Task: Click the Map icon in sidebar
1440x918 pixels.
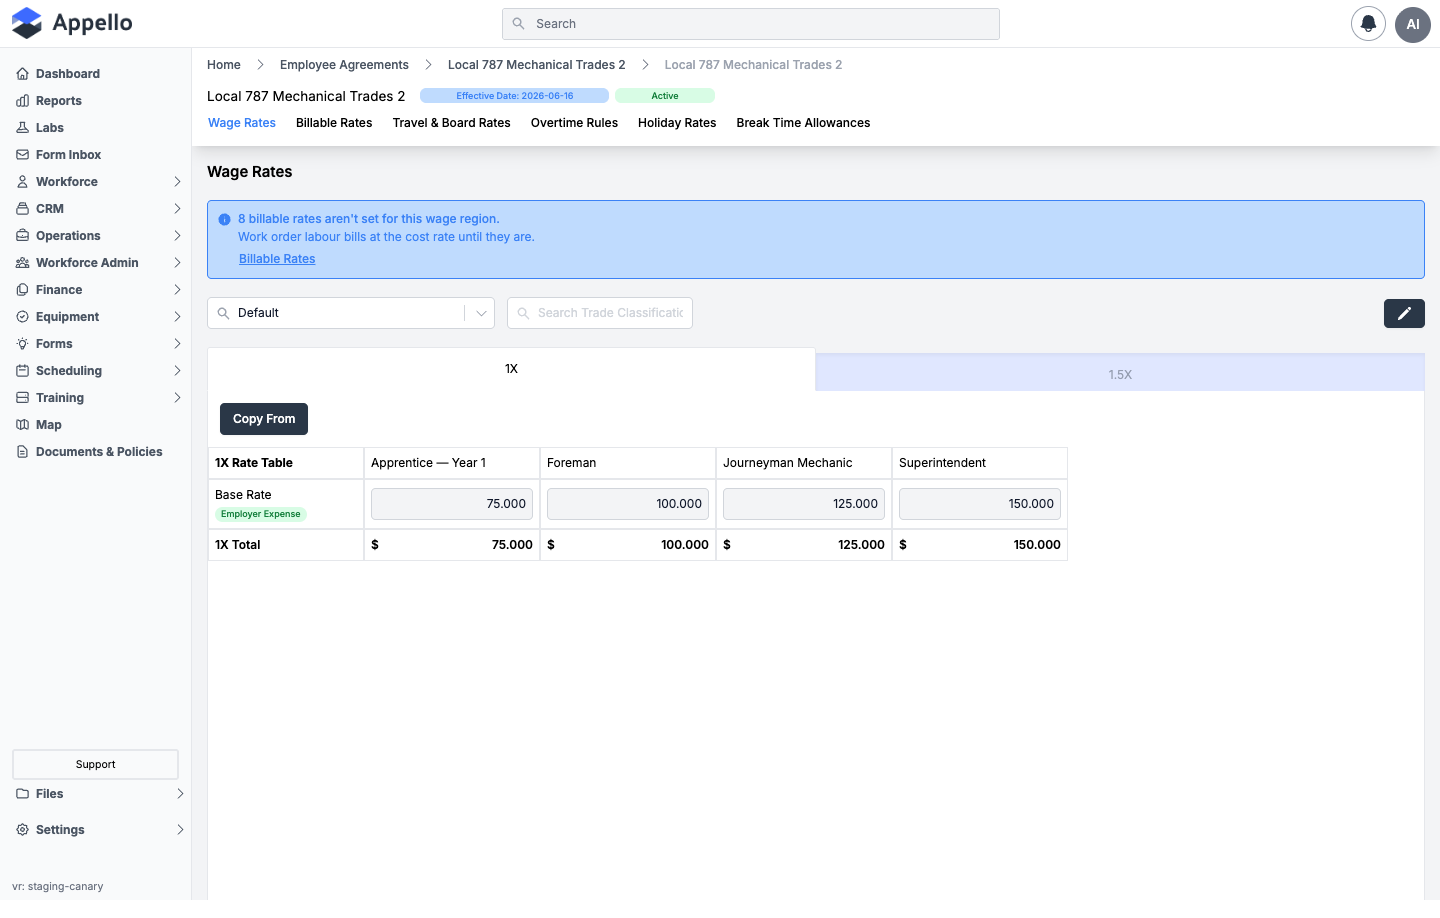Action: [22, 425]
